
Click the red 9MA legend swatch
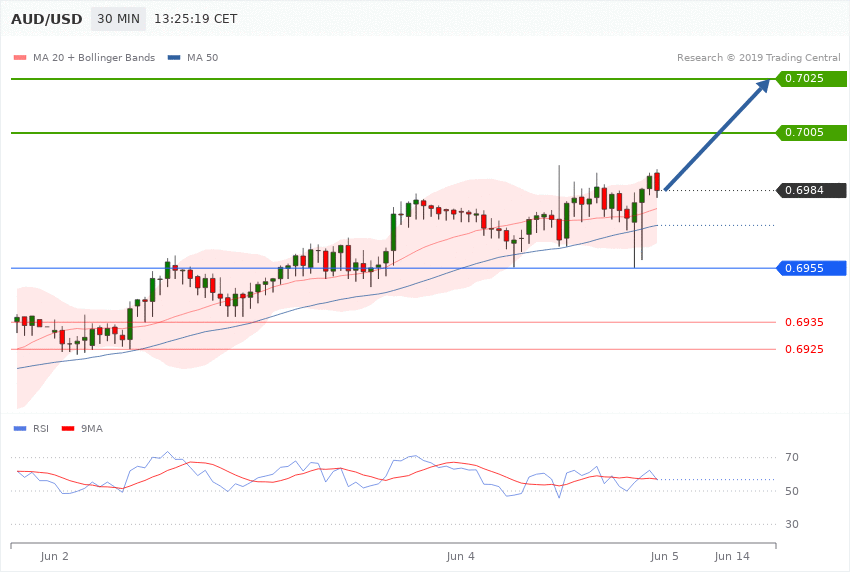[68, 429]
